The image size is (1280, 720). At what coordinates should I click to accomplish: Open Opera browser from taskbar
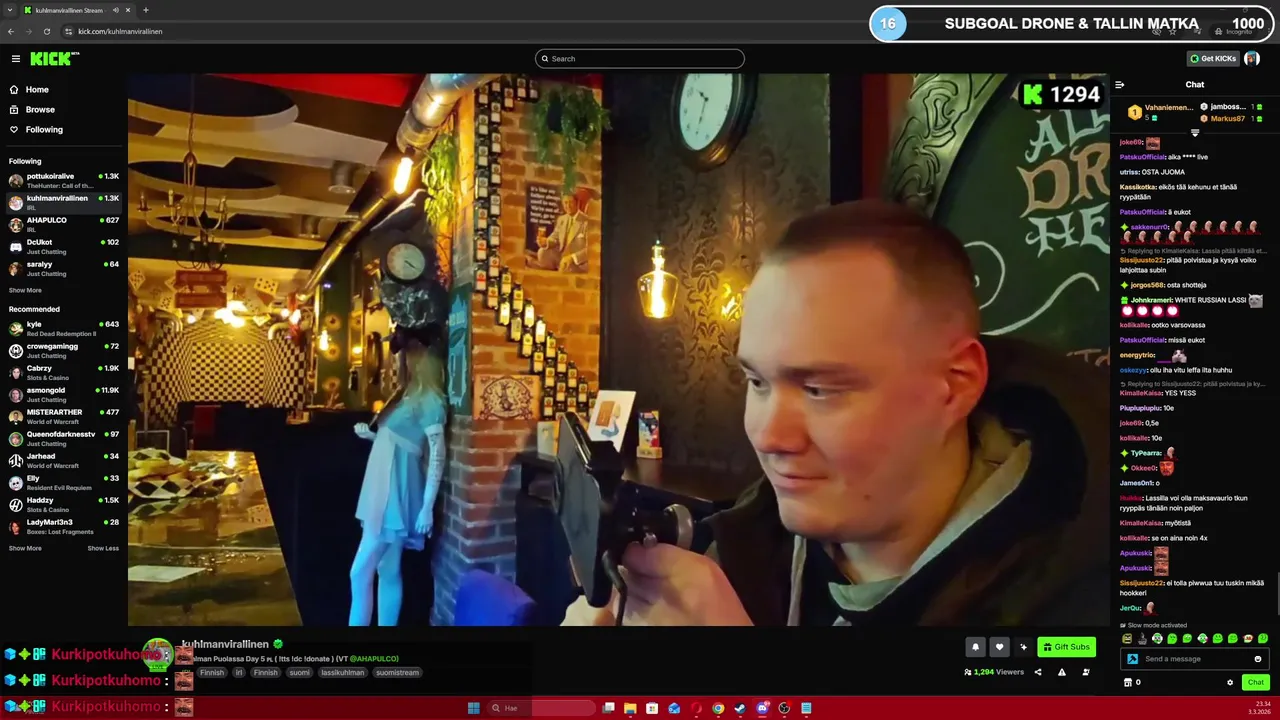click(696, 708)
